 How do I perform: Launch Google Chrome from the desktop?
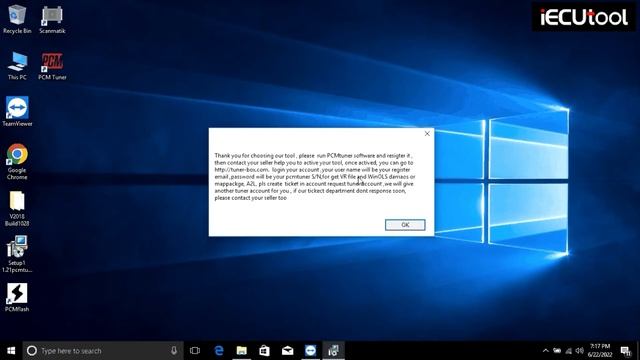17,162
